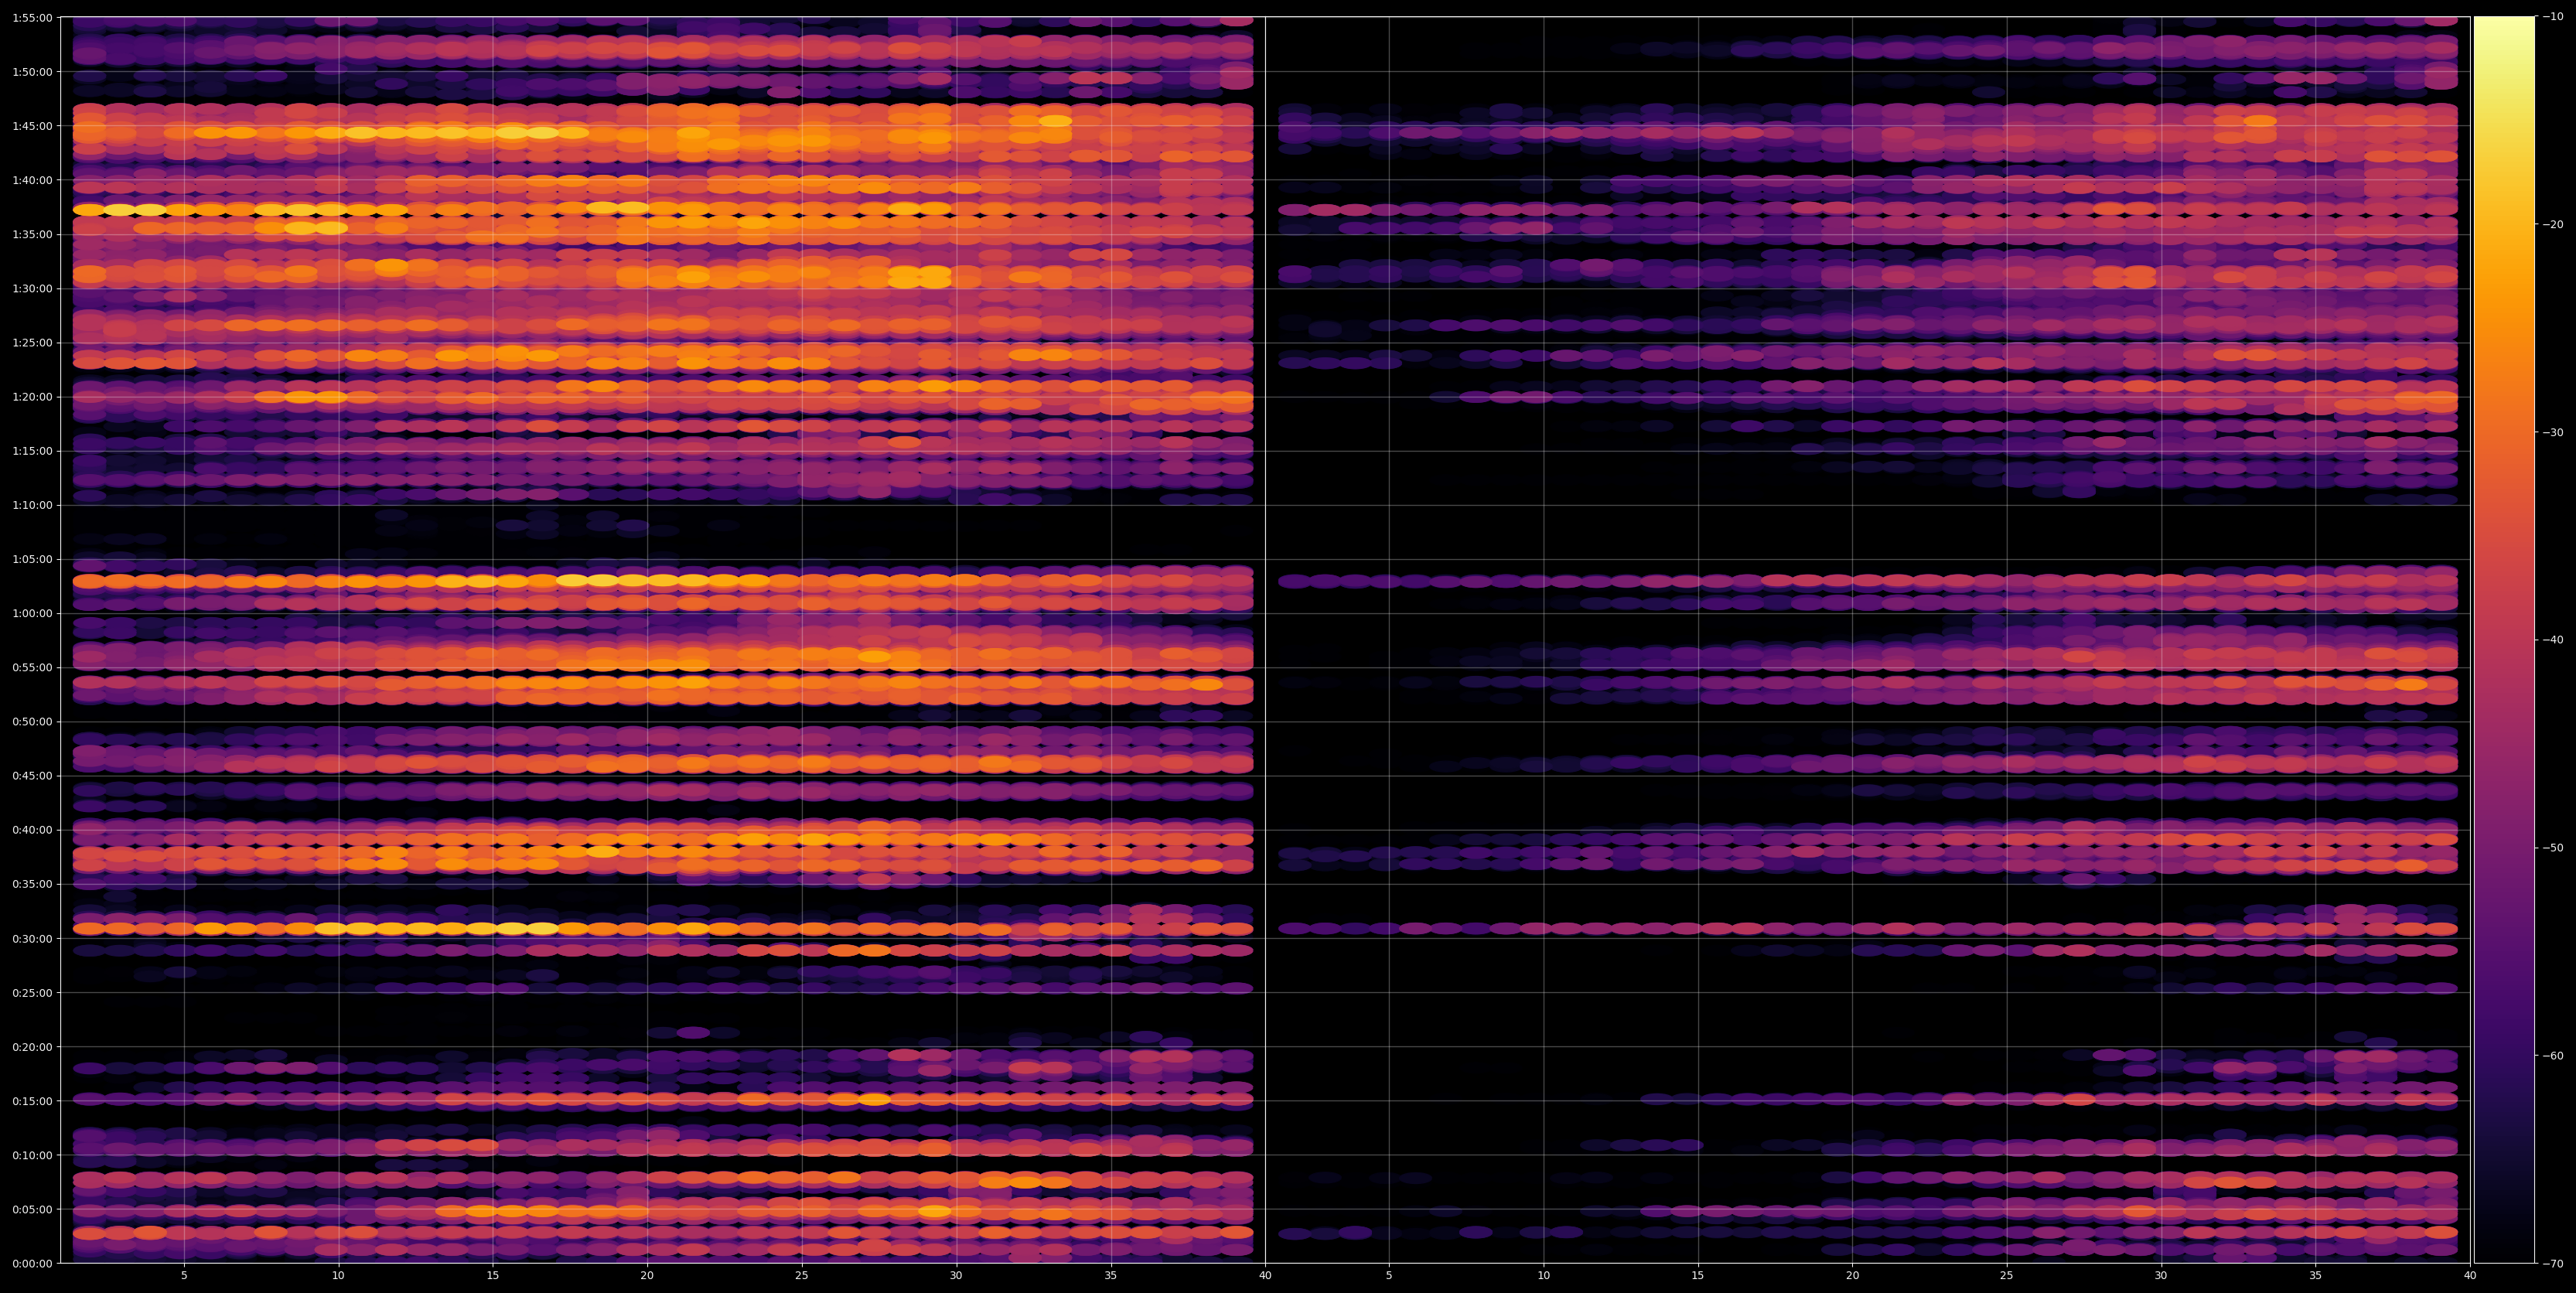Click the −10 colorbar scale label
Image resolution: width=2576 pixels, height=1293 pixels.
[x=2553, y=17]
